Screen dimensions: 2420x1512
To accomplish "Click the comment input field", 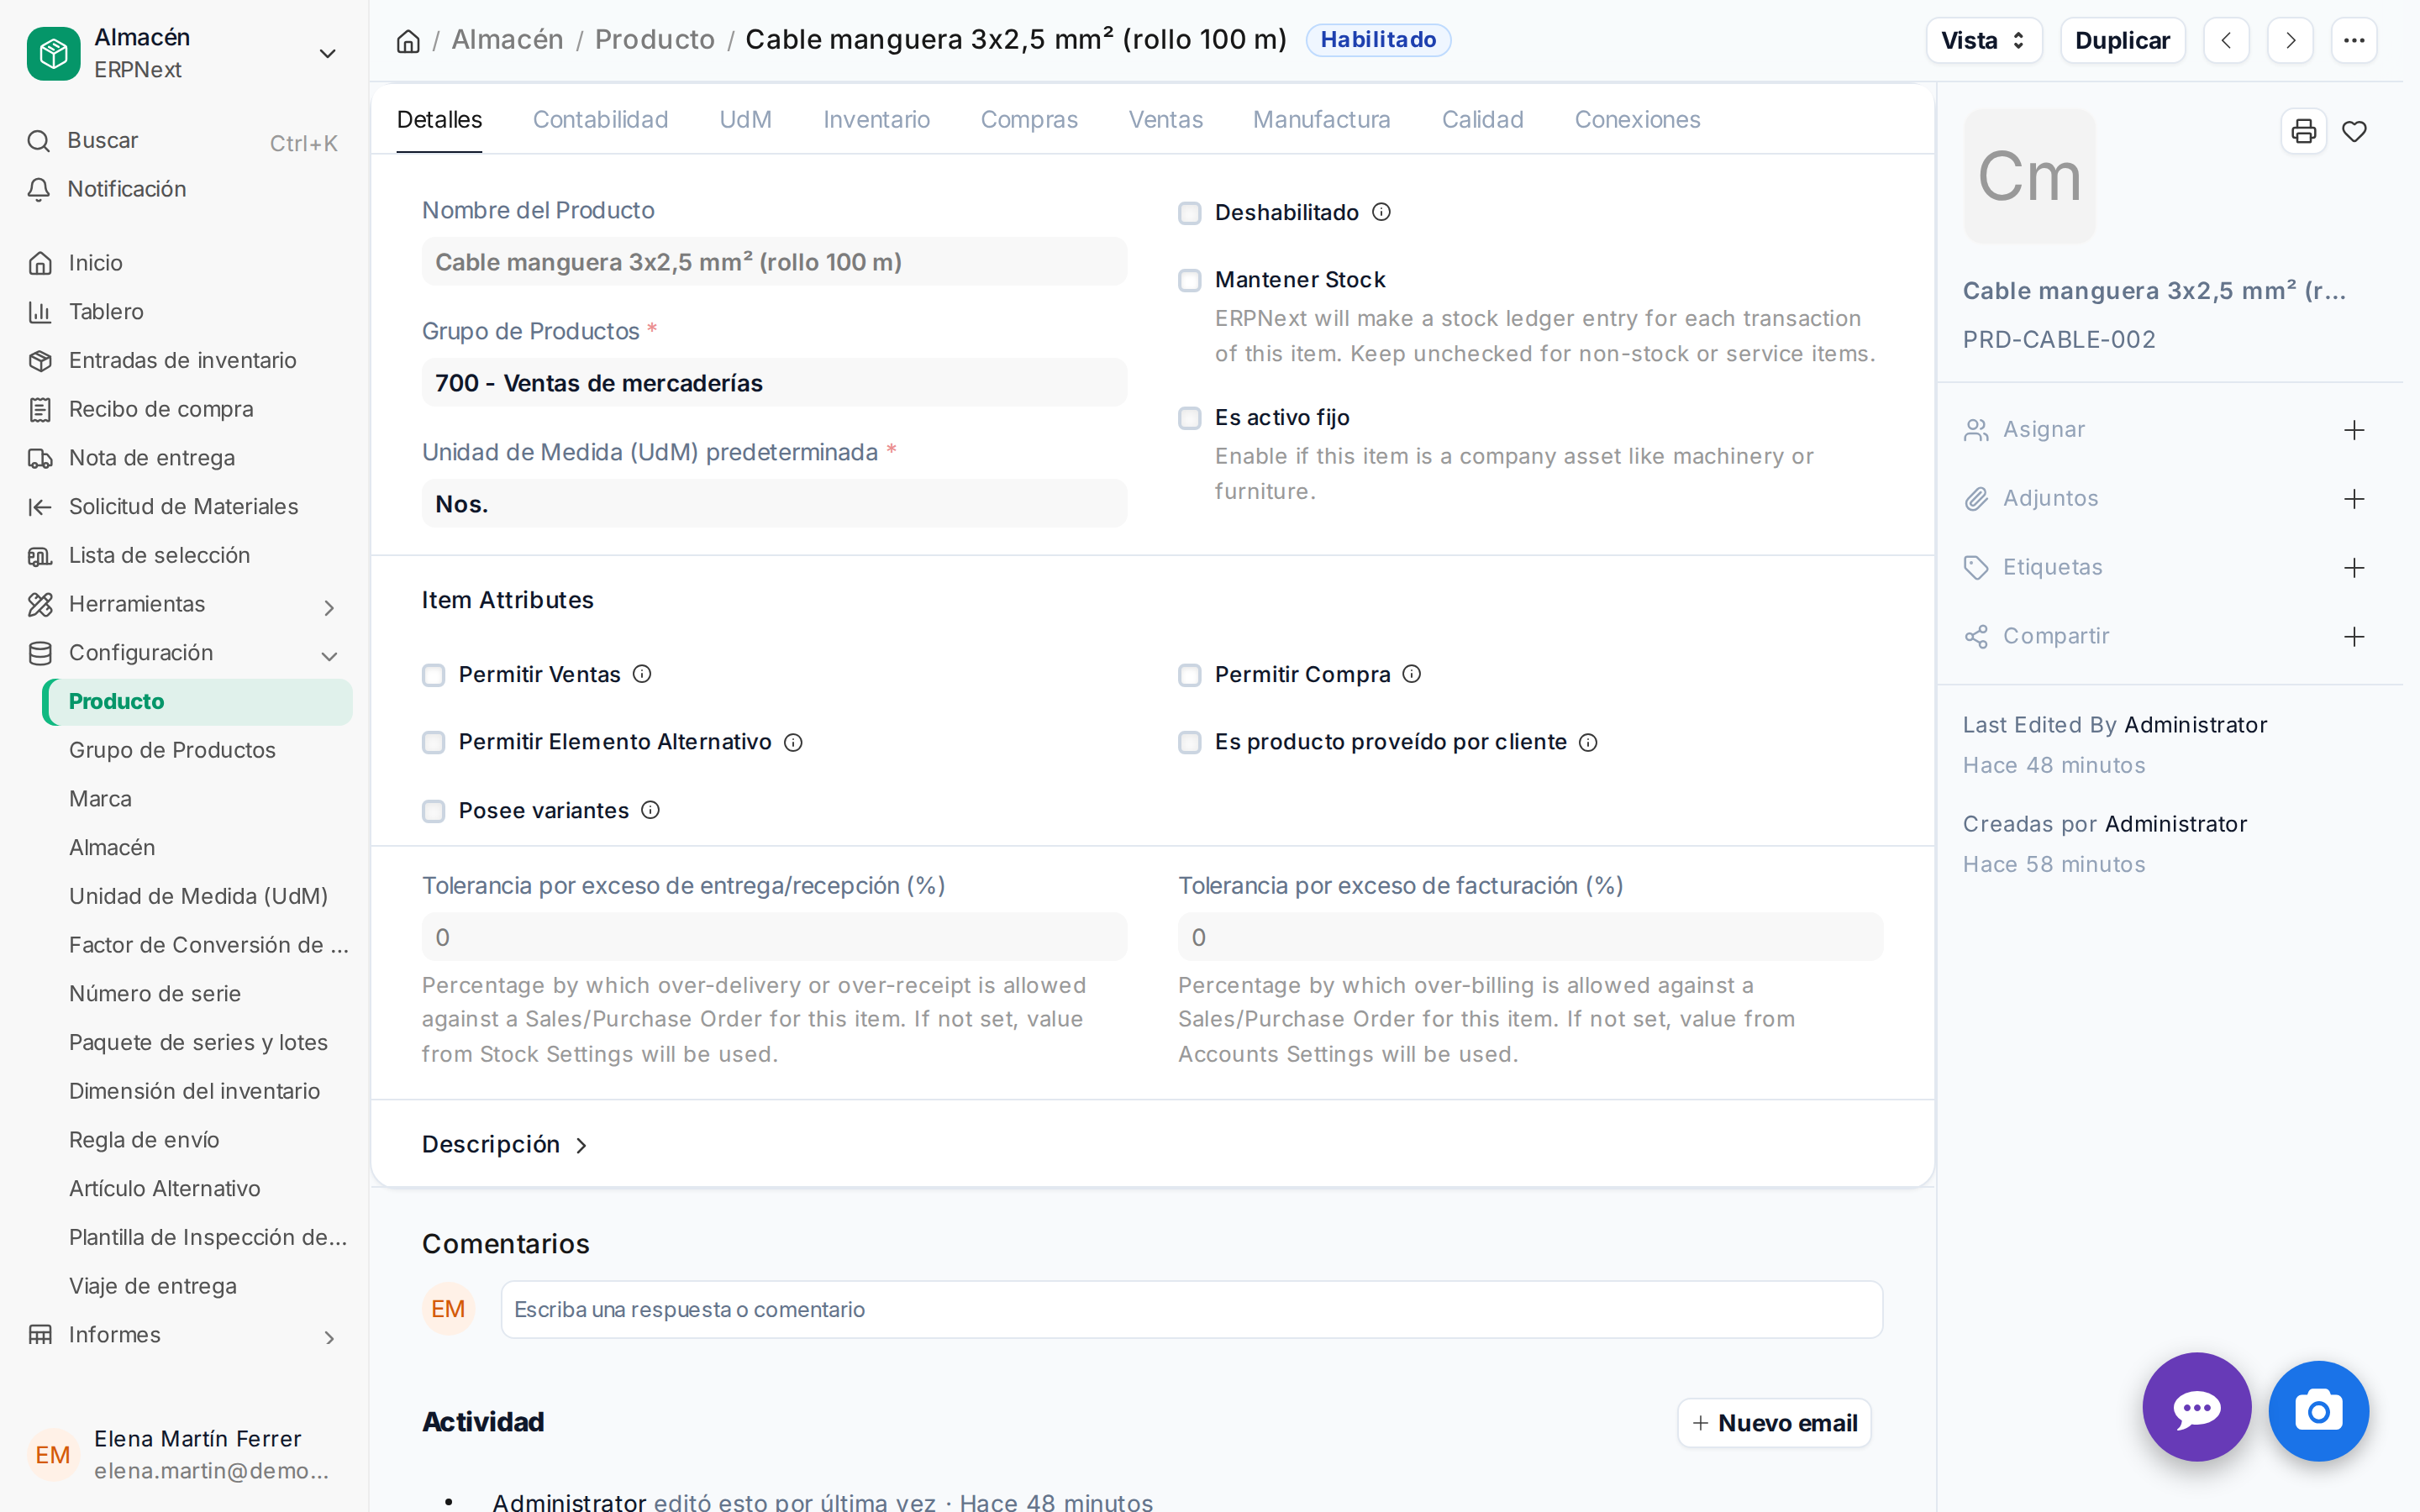I will coord(1191,1309).
